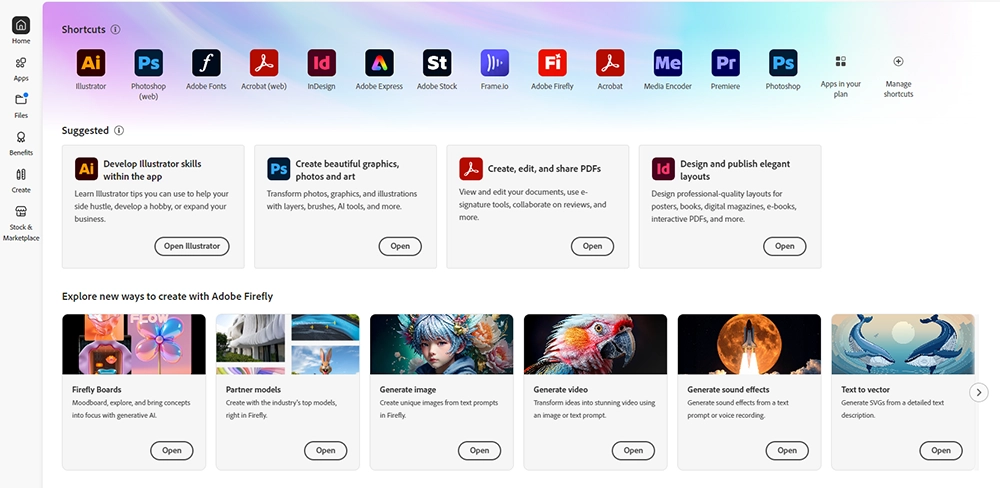
Task: Open the Acrobat desktop shortcut
Action: (x=610, y=63)
